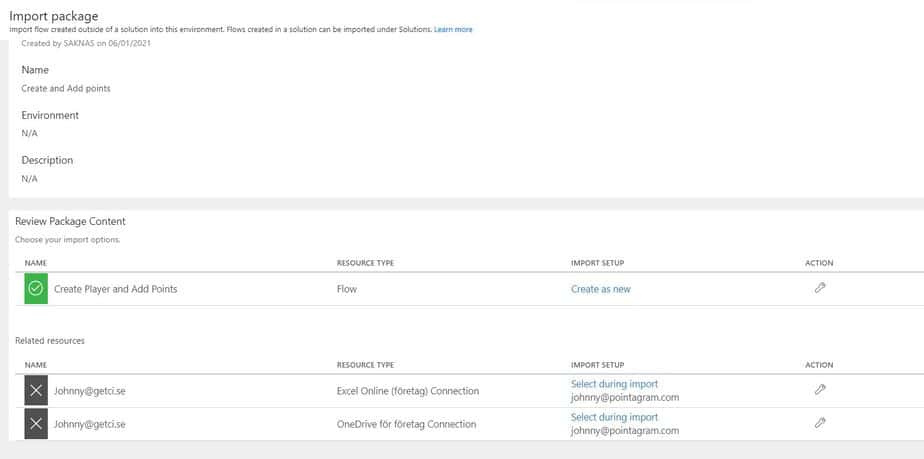Click Select during import for Excel Online
This screenshot has width=924, height=459.
614,384
